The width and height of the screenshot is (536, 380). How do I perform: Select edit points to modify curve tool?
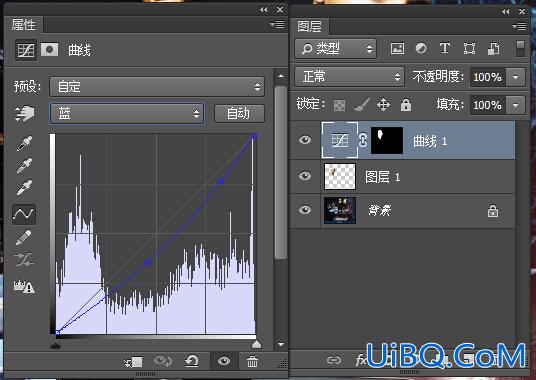(24, 214)
